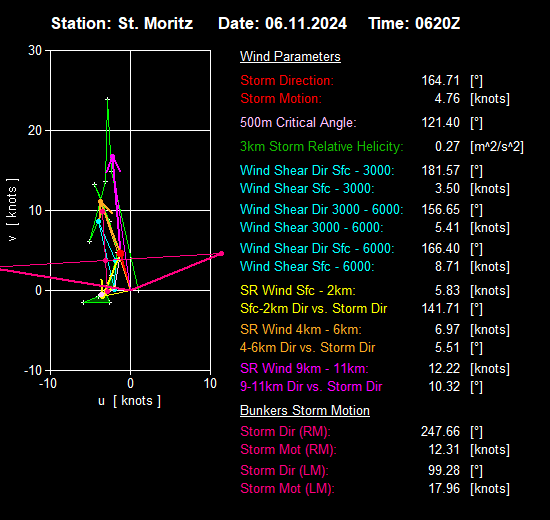
Task: Select the SR Wind 9km - 11km label
Action: tap(304, 368)
